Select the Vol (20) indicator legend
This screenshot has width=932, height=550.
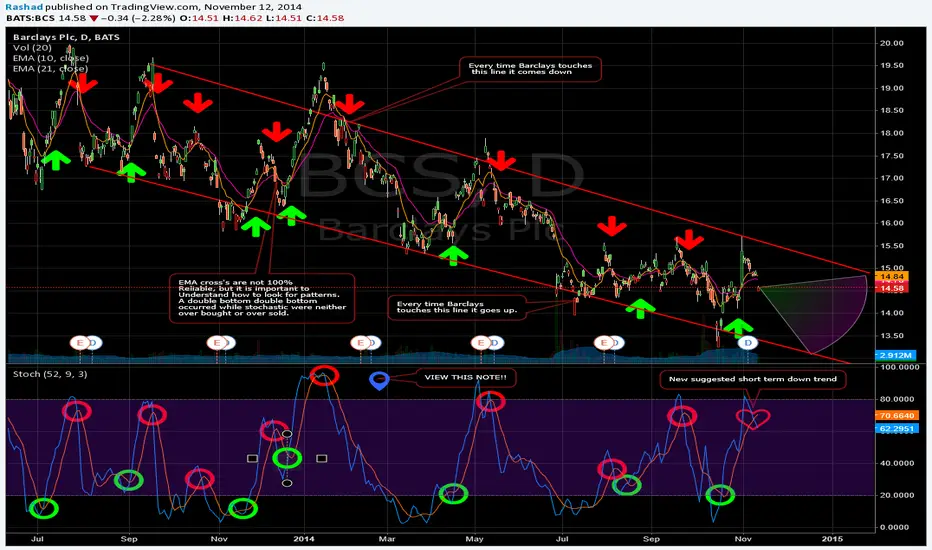click(32, 48)
